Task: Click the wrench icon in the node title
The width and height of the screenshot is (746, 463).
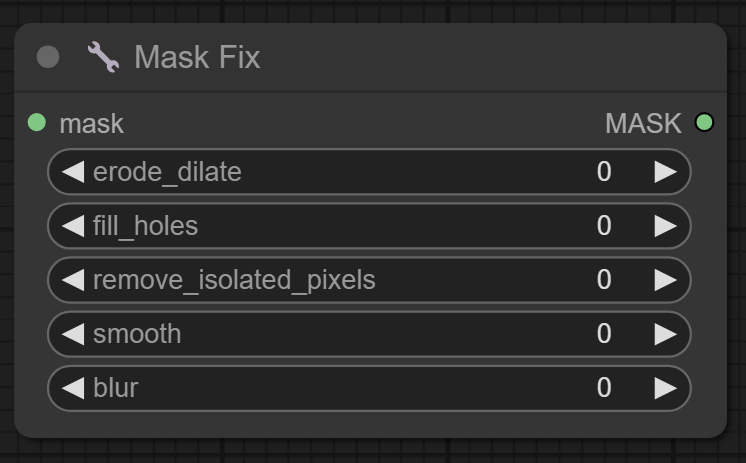Action: [x=103, y=57]
